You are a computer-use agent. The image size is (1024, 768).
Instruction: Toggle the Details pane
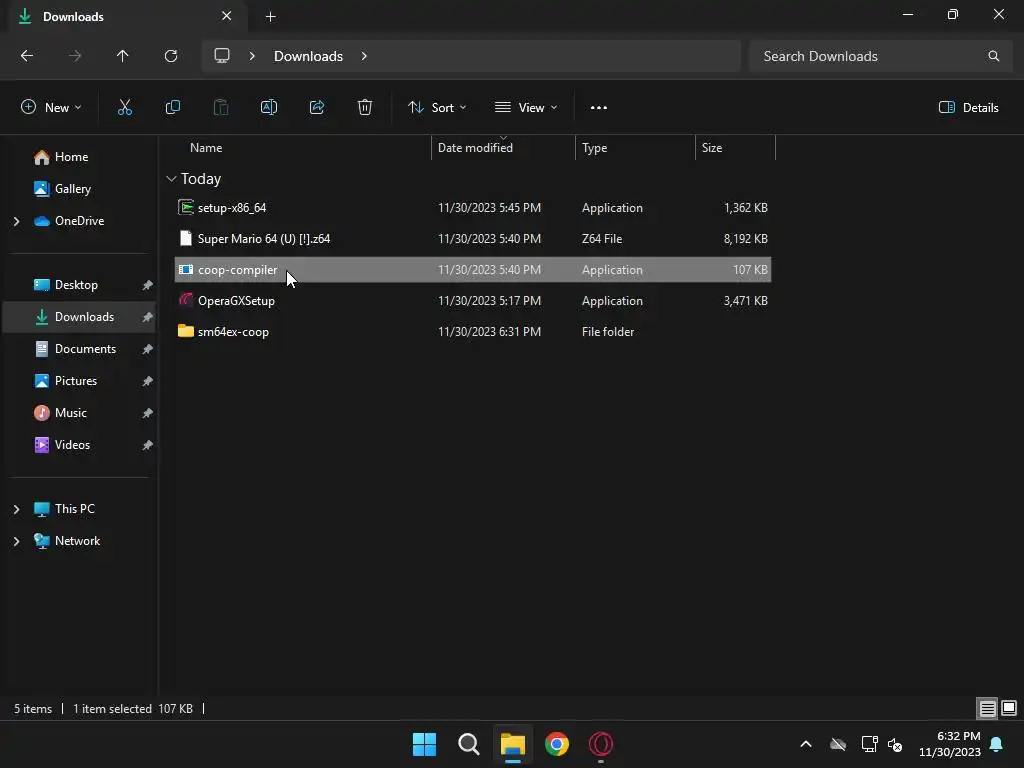tap(968, 108)
